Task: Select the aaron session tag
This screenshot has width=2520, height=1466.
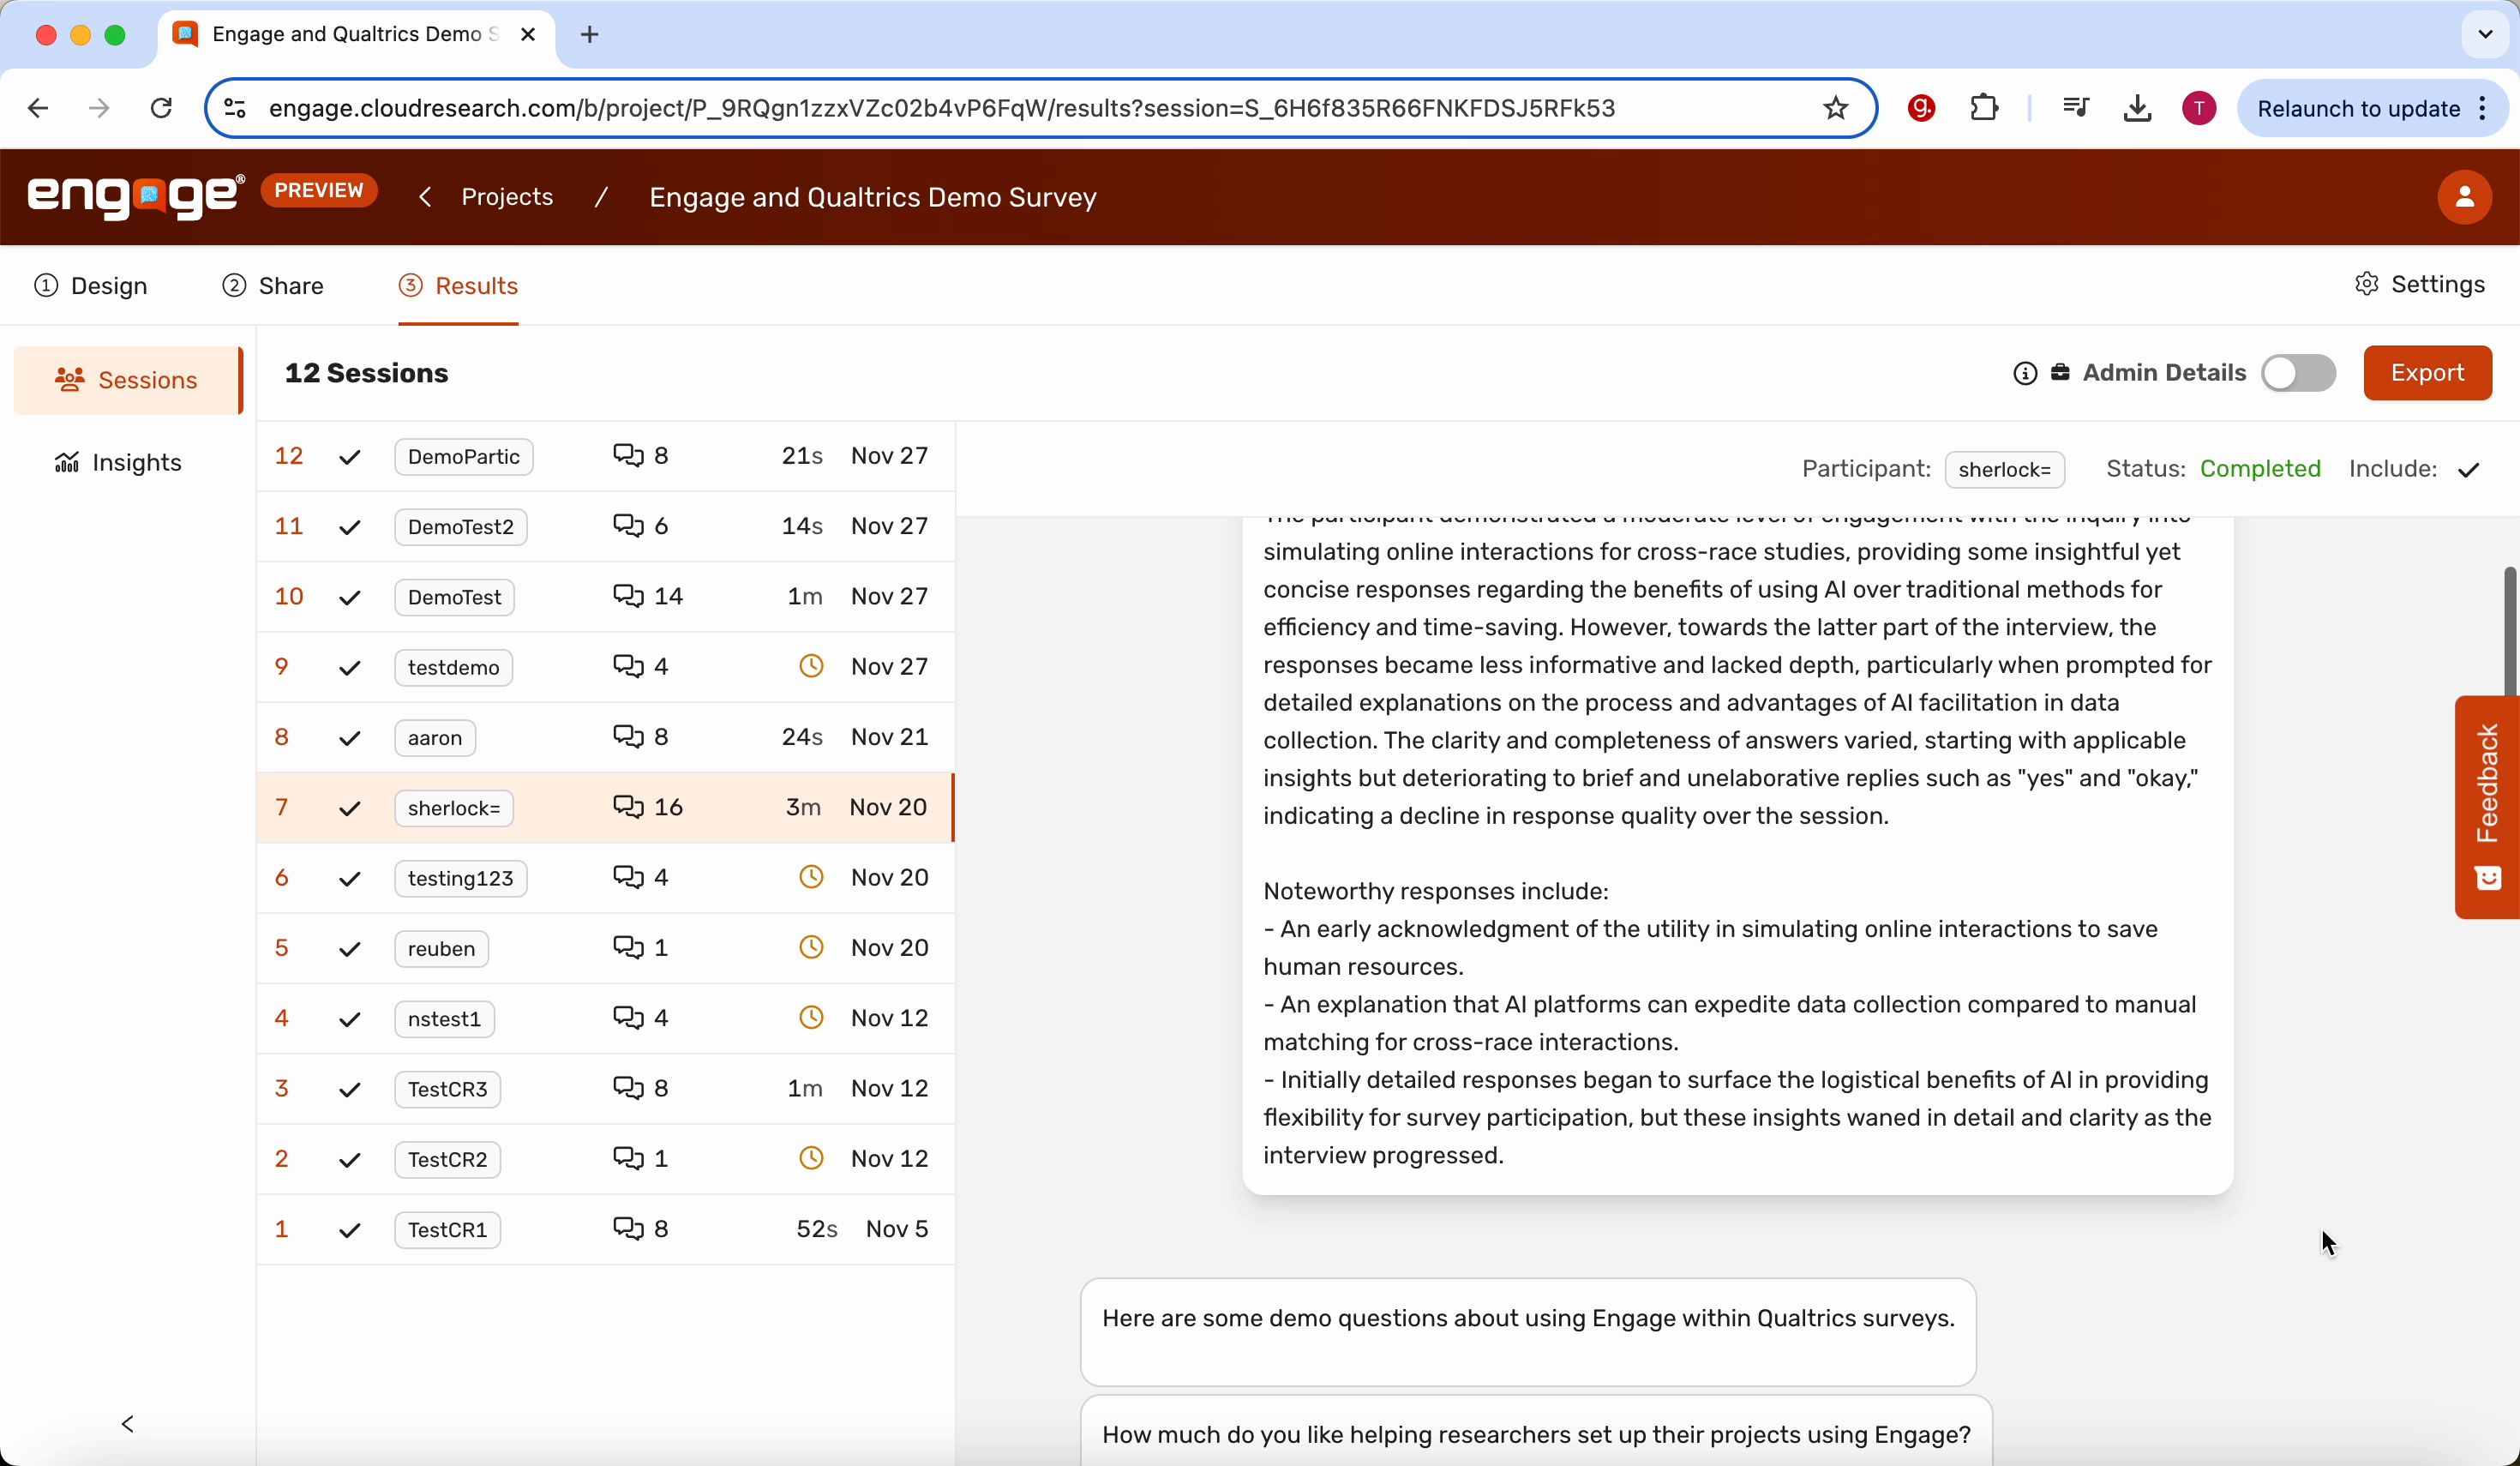Action: 435,737
